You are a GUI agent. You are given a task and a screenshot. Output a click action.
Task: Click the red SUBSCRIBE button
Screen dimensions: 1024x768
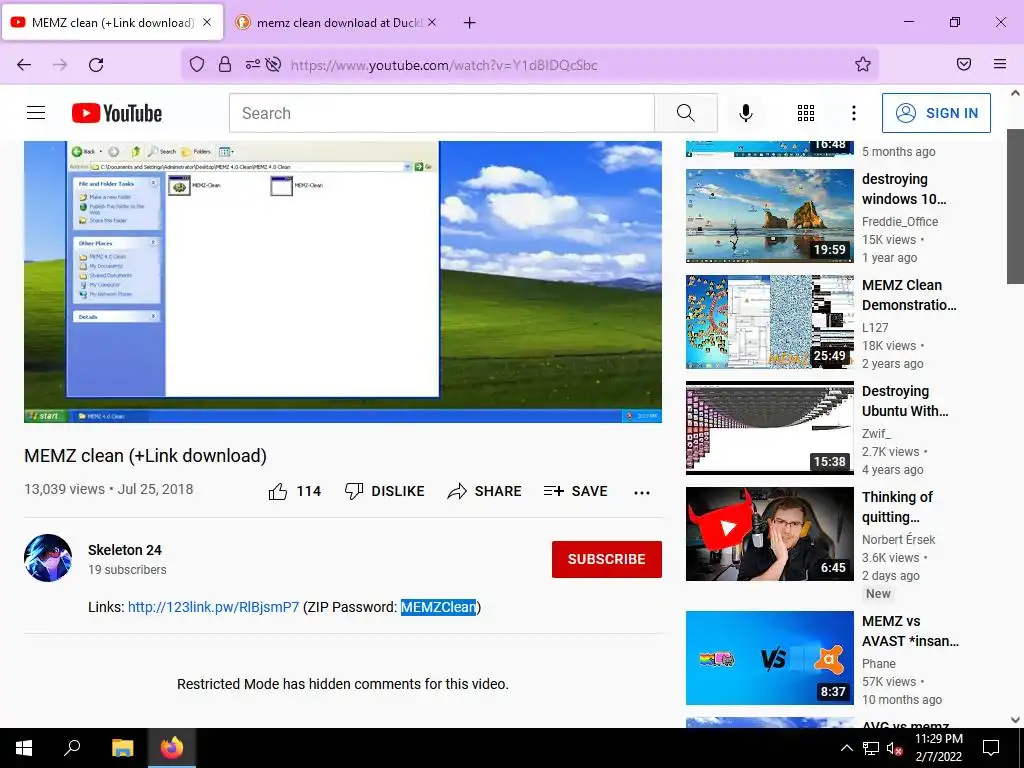coord(607,559)
